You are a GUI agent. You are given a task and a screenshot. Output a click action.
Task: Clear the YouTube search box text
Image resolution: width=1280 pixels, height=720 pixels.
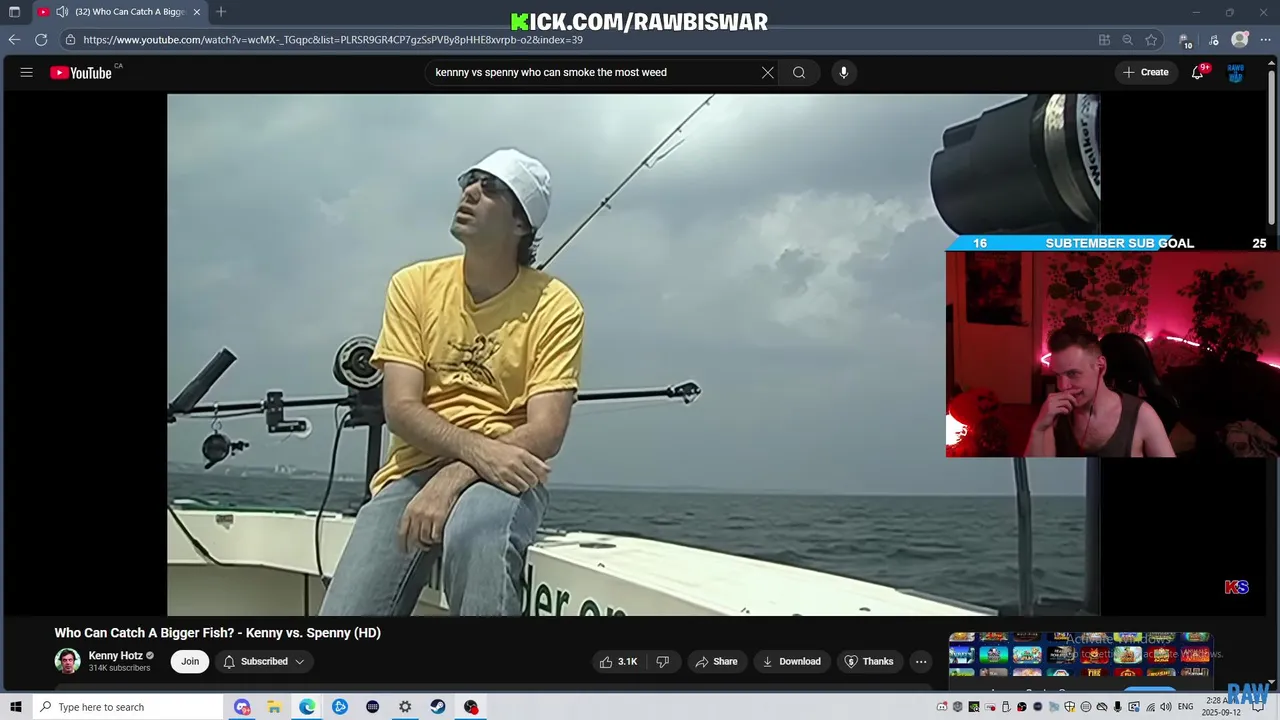pos(768,72)
